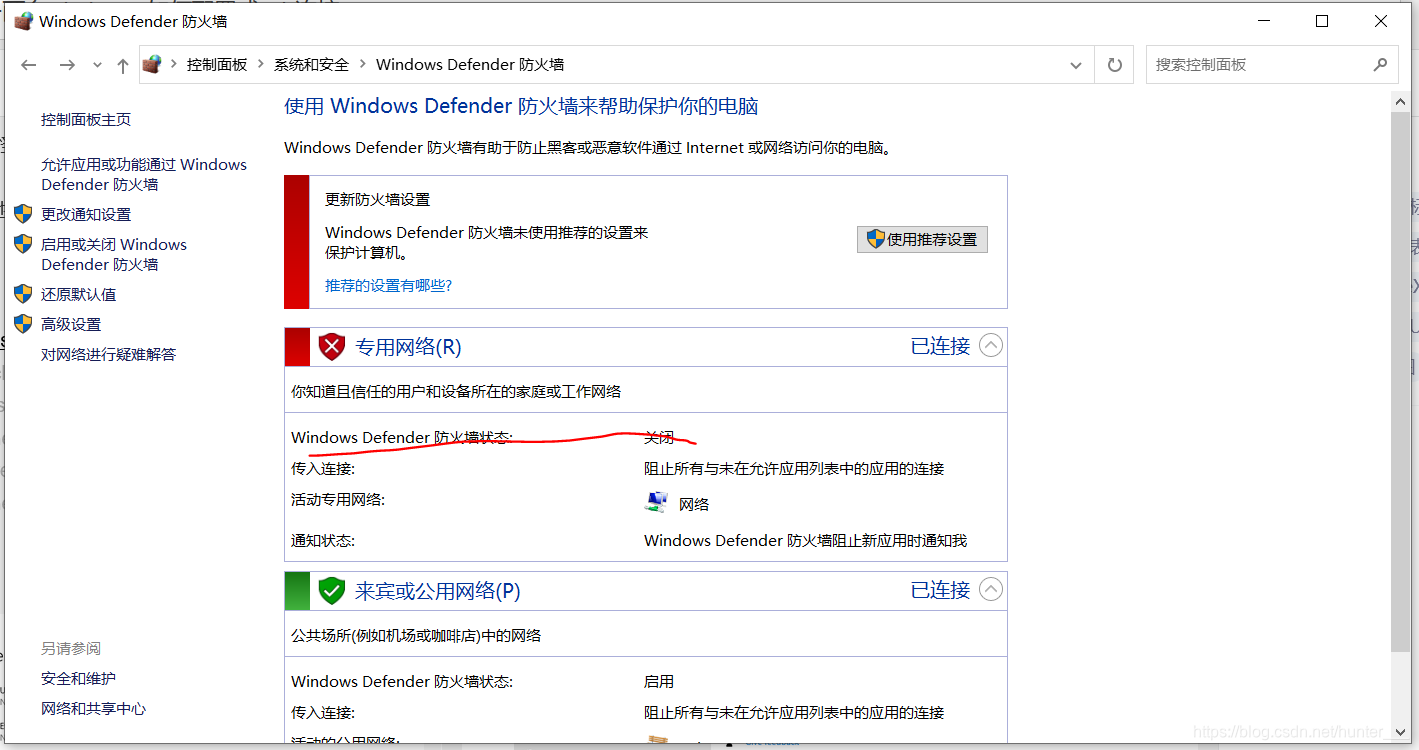Screen dimensions: 1419x750
Task: Collapse the 来宾或公用网络 section chevron
Action: [x=990, y=590]
